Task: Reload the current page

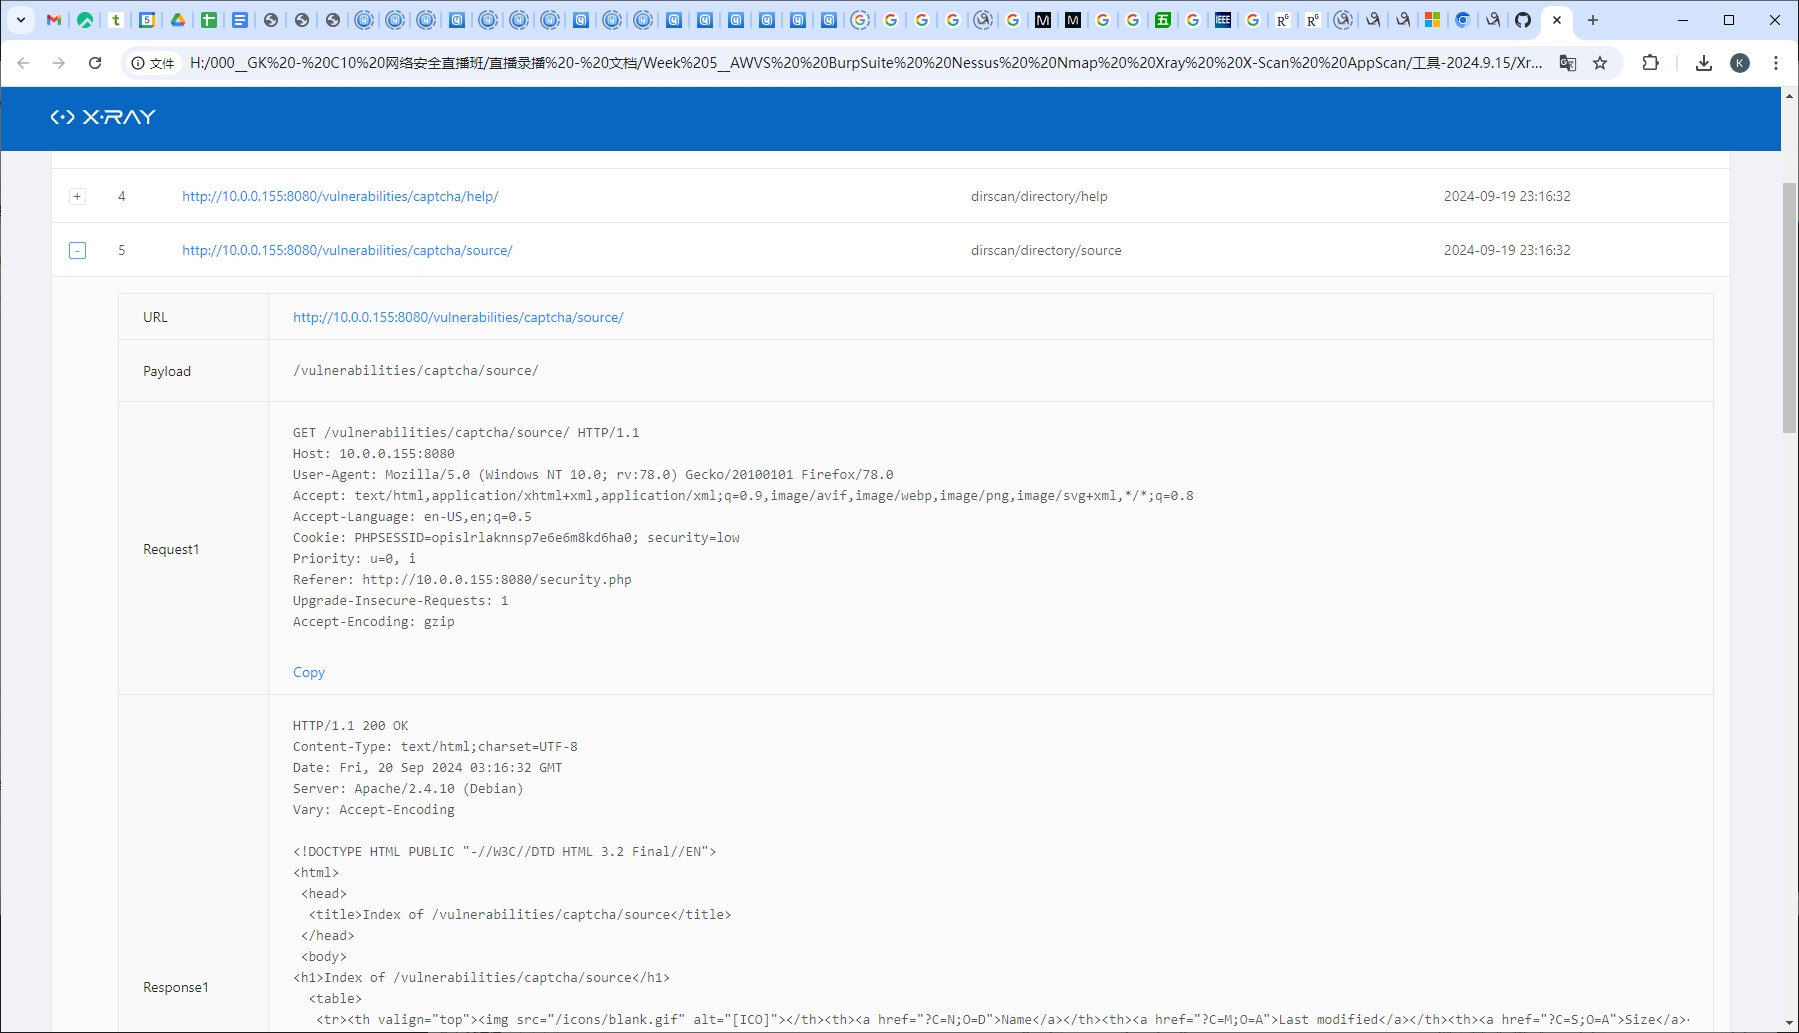Action: point(95,63)
